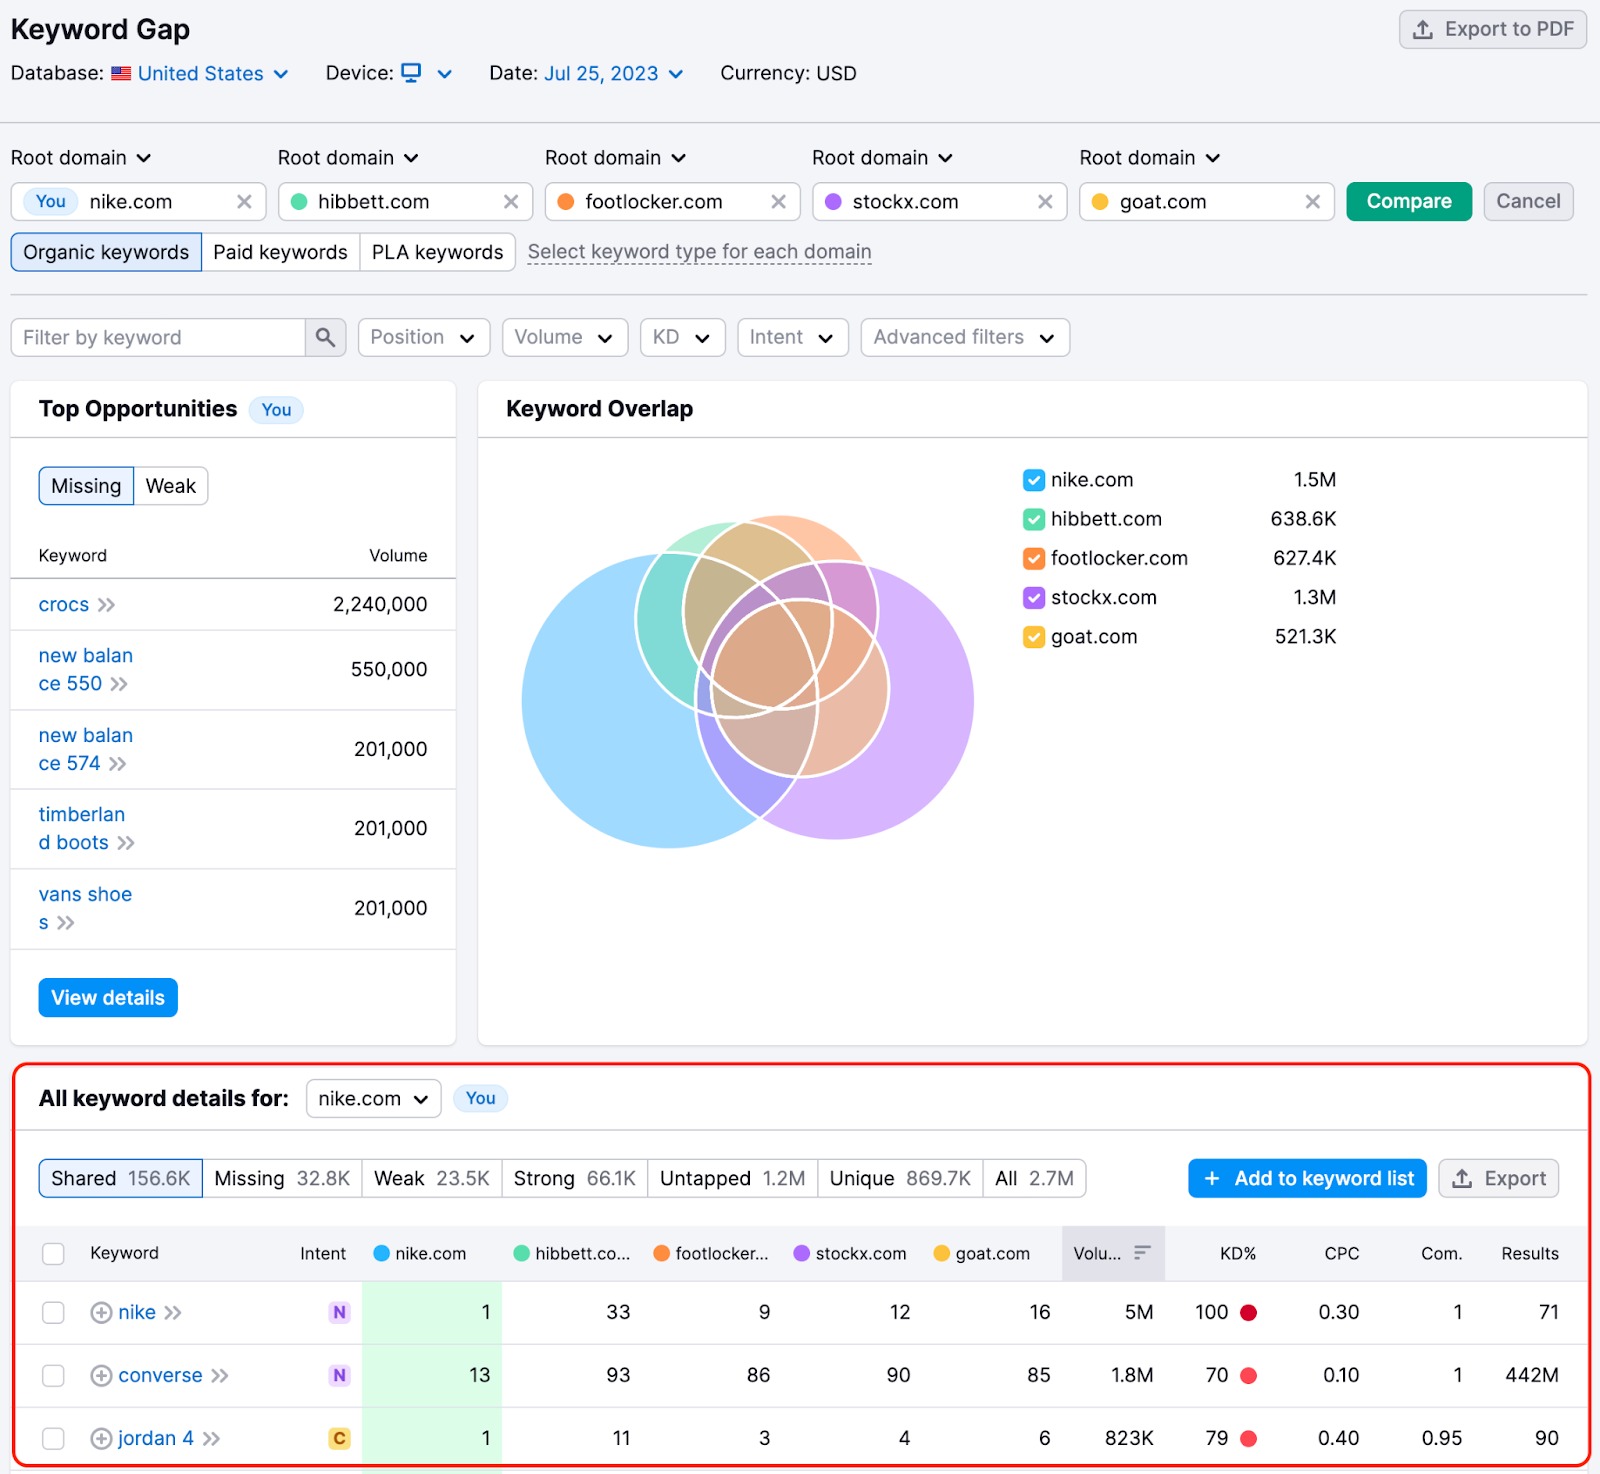The image size is (1600, 1474).
Task: Open the Device selector chevron
Action: click(x=445, y=73)
